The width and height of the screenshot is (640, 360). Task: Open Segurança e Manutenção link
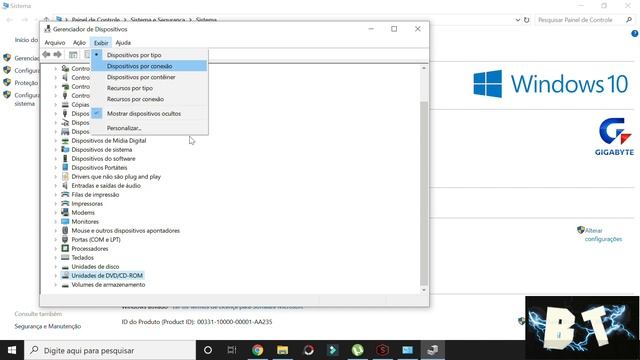(48, 326)
